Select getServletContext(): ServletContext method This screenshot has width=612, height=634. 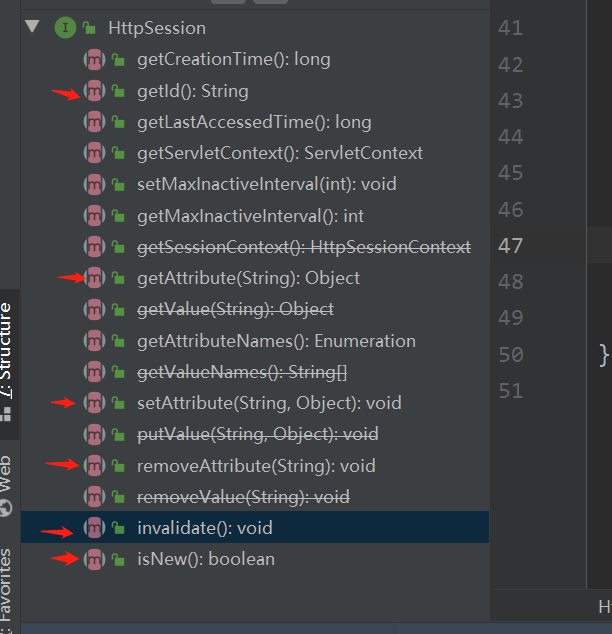pyautogui.click(x=280, y=153)
